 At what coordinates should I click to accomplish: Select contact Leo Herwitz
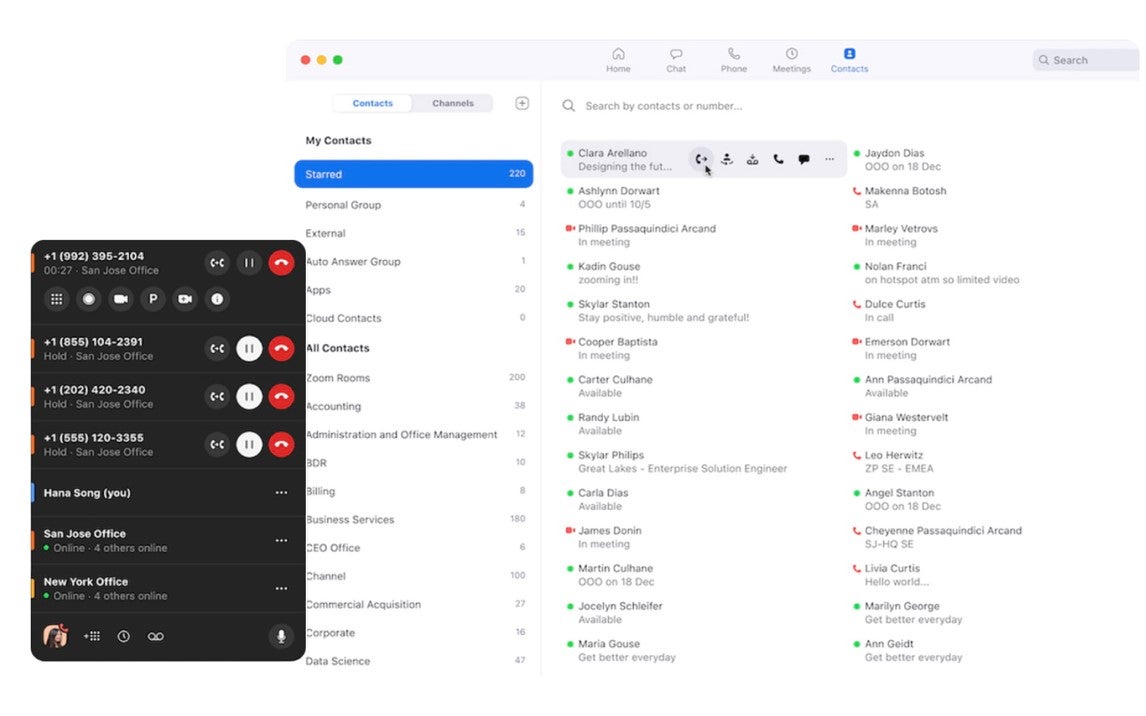[893, 462]
